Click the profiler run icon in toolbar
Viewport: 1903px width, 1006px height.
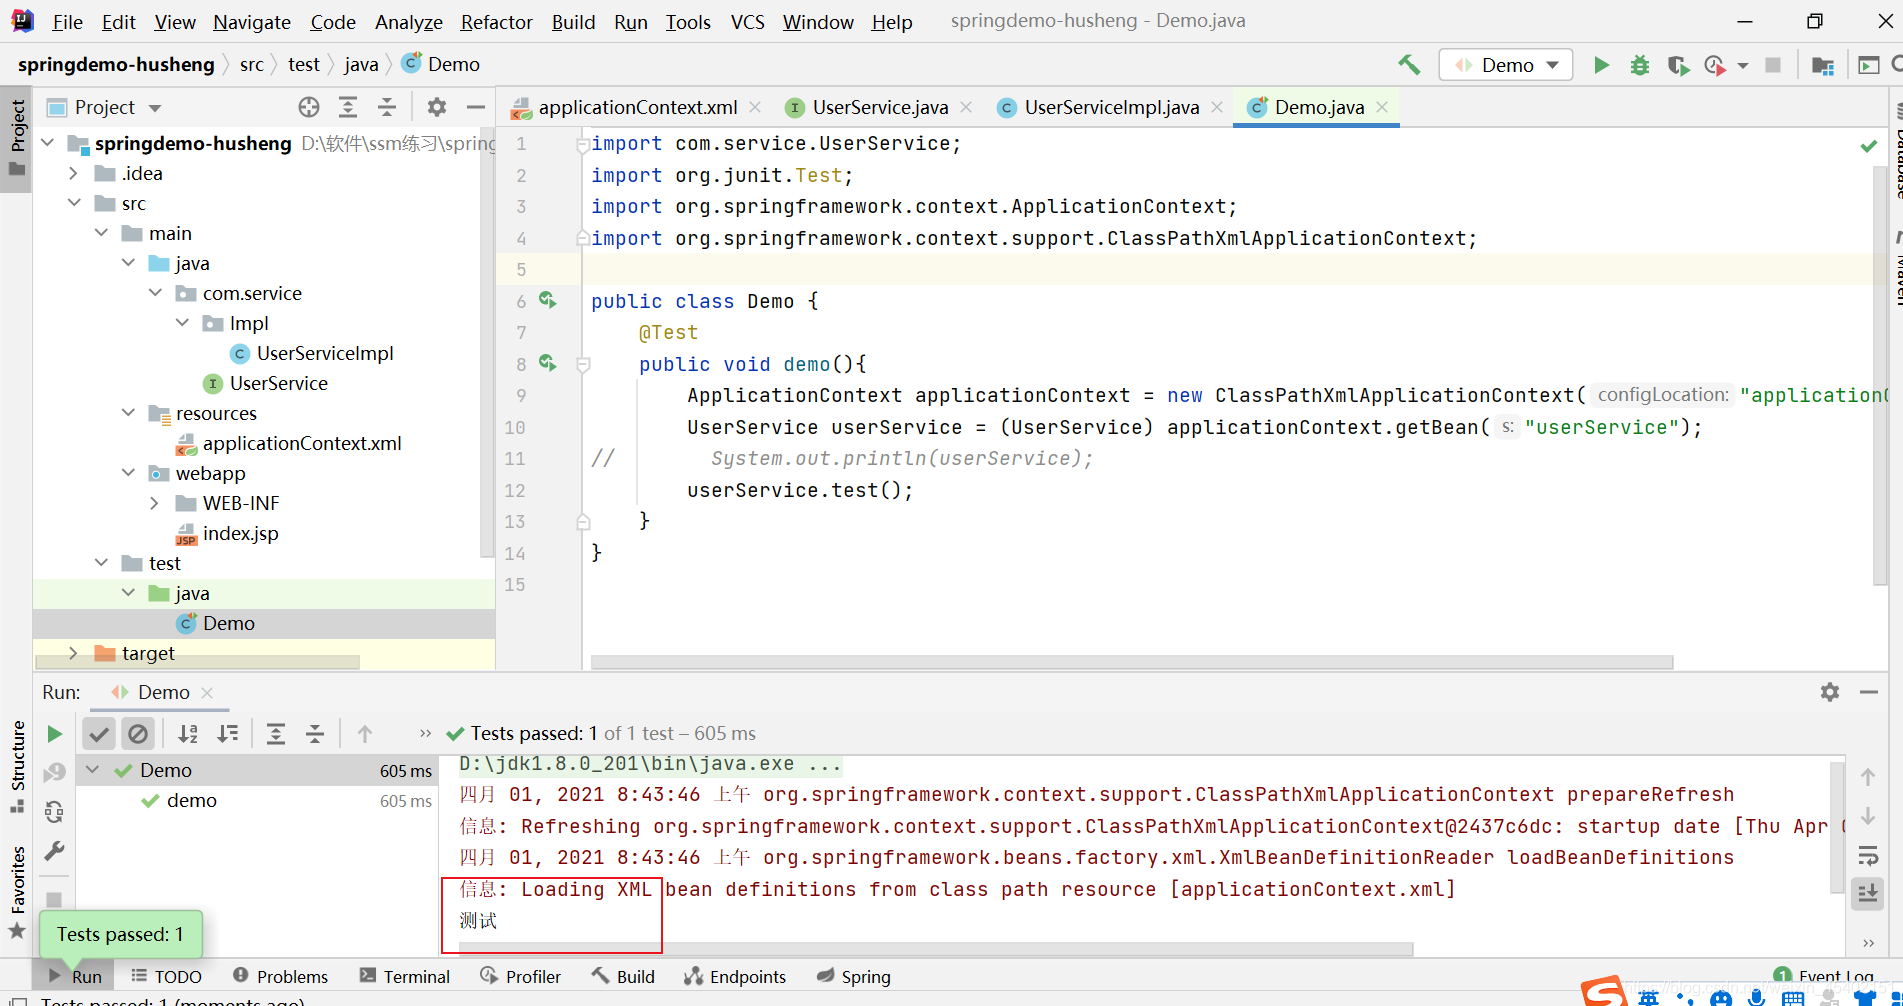(1715, 65)
